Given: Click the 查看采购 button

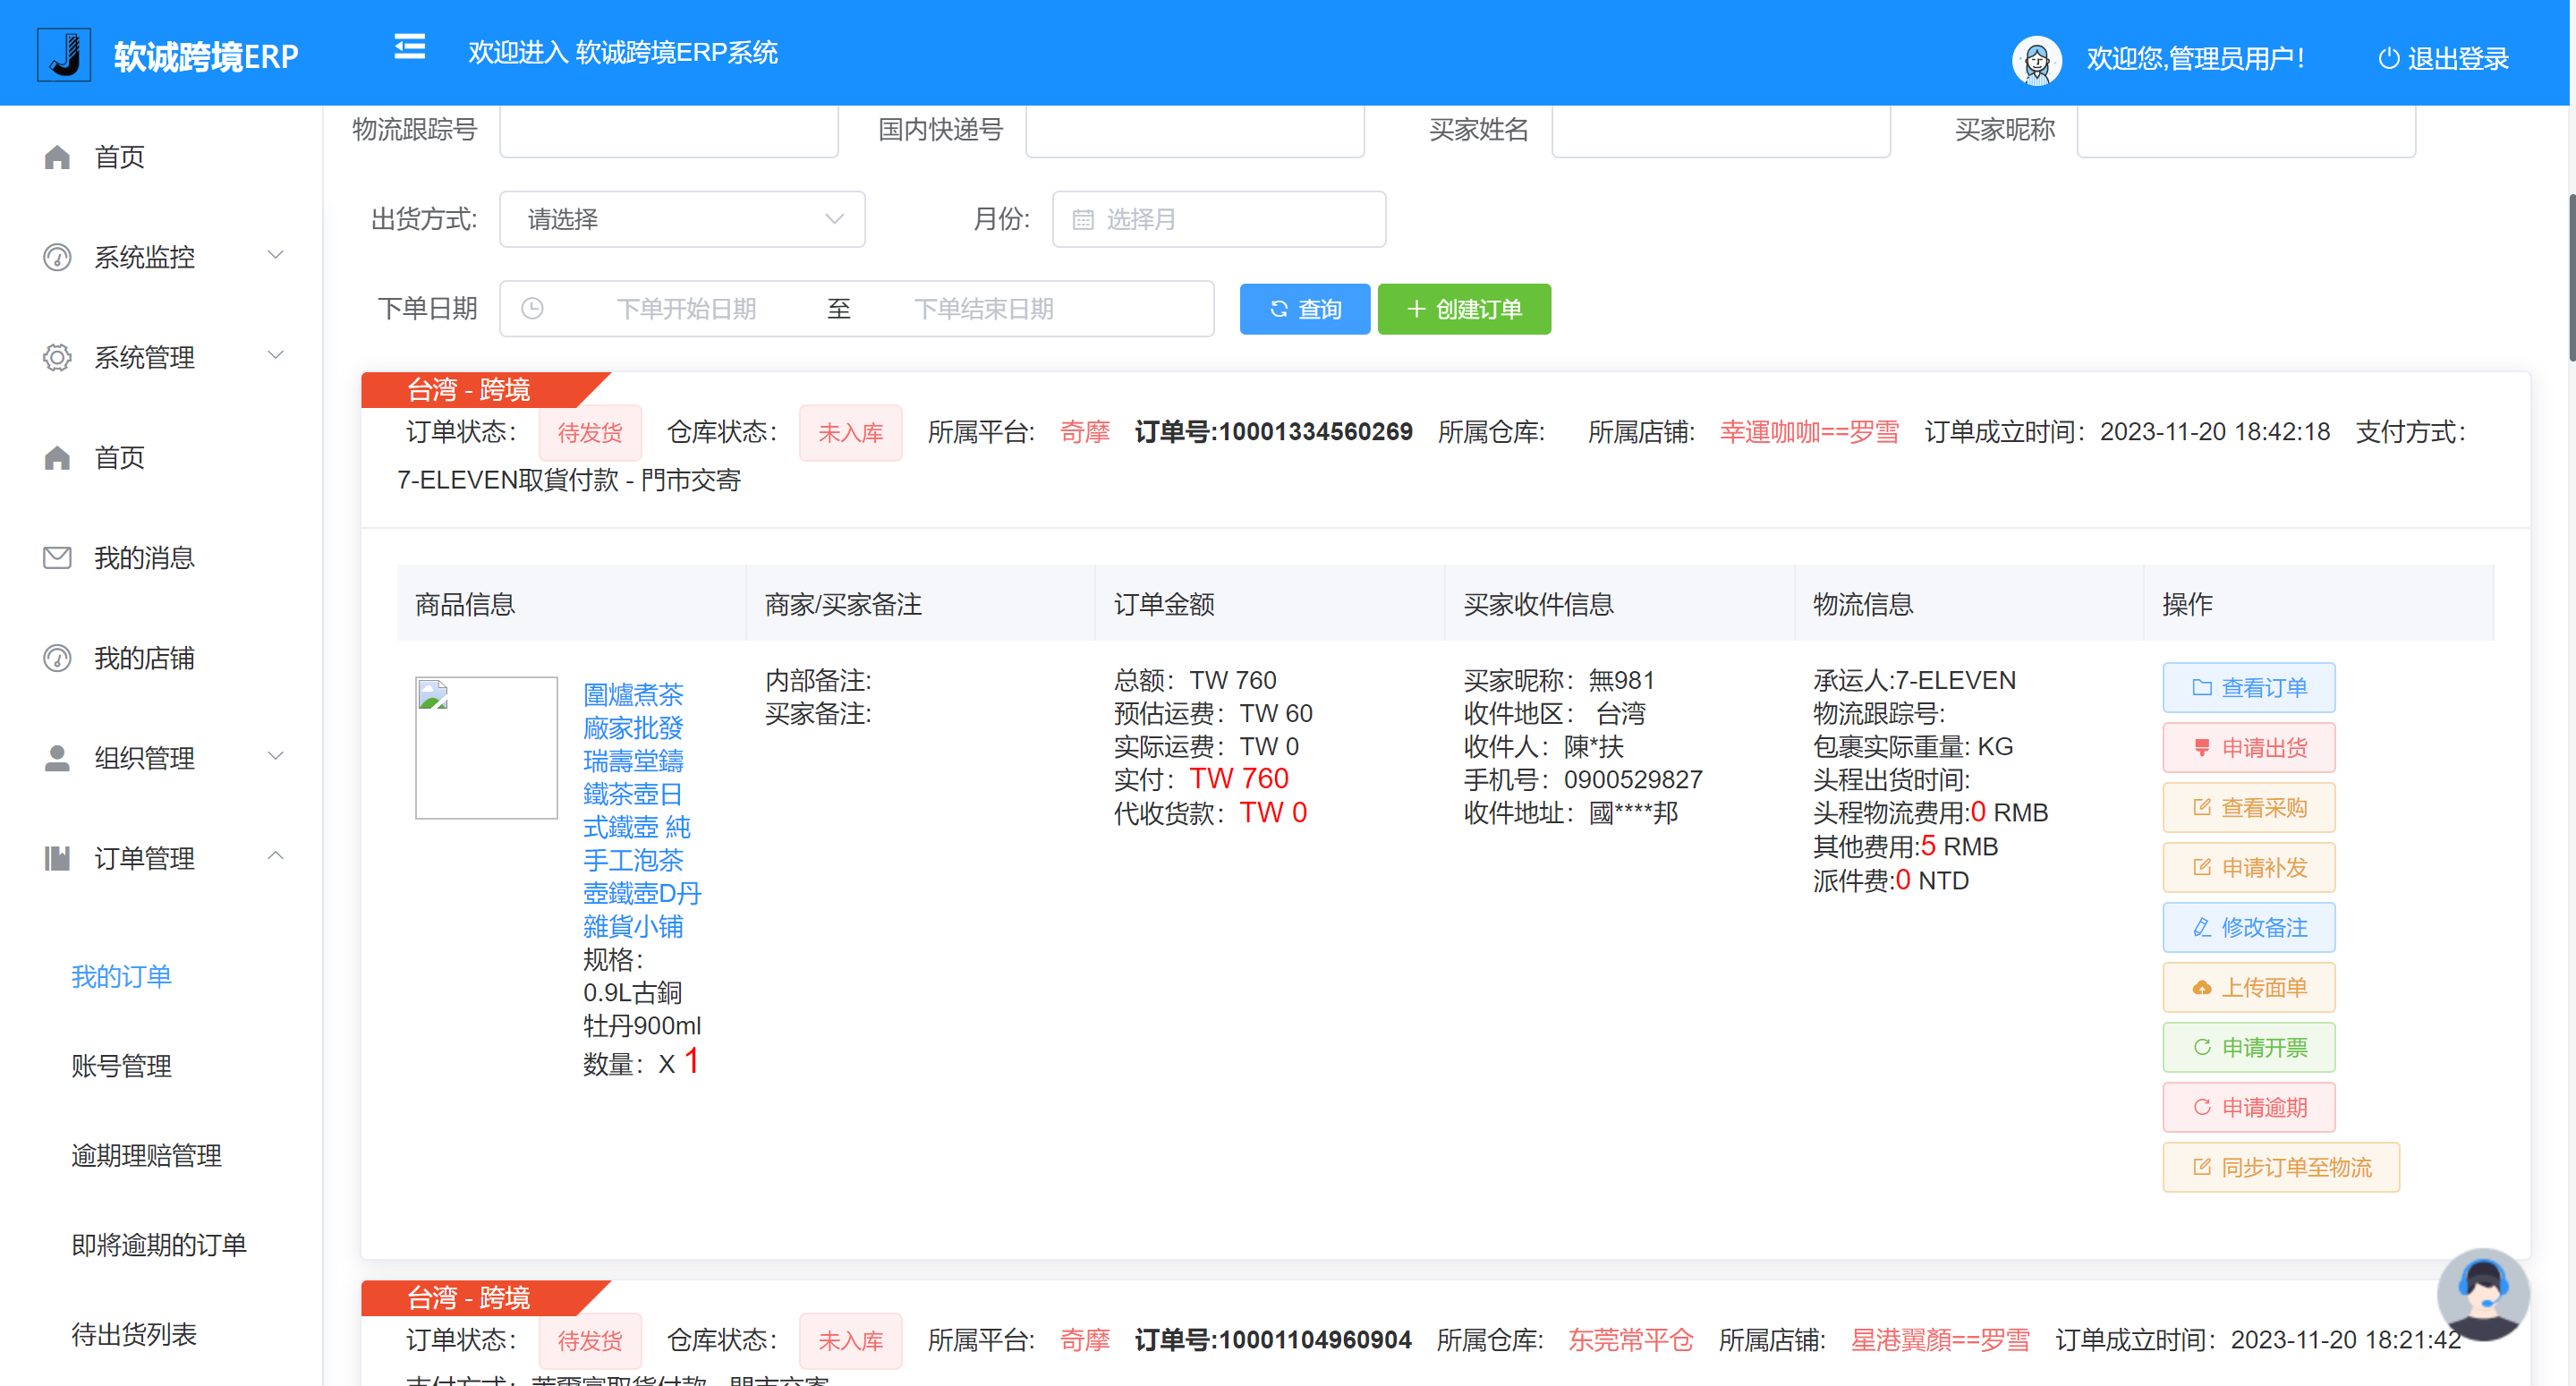Looking at the screenshot, I should (2249, 808).
